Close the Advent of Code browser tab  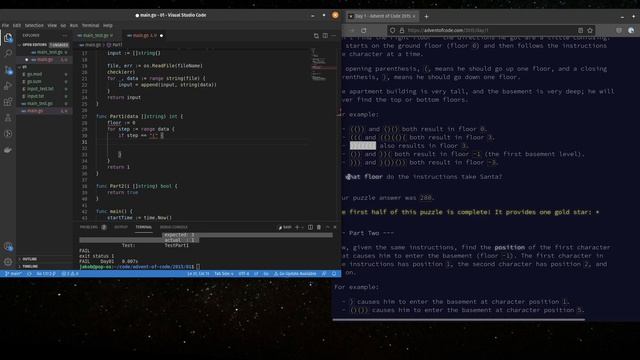tap(414, 16)
